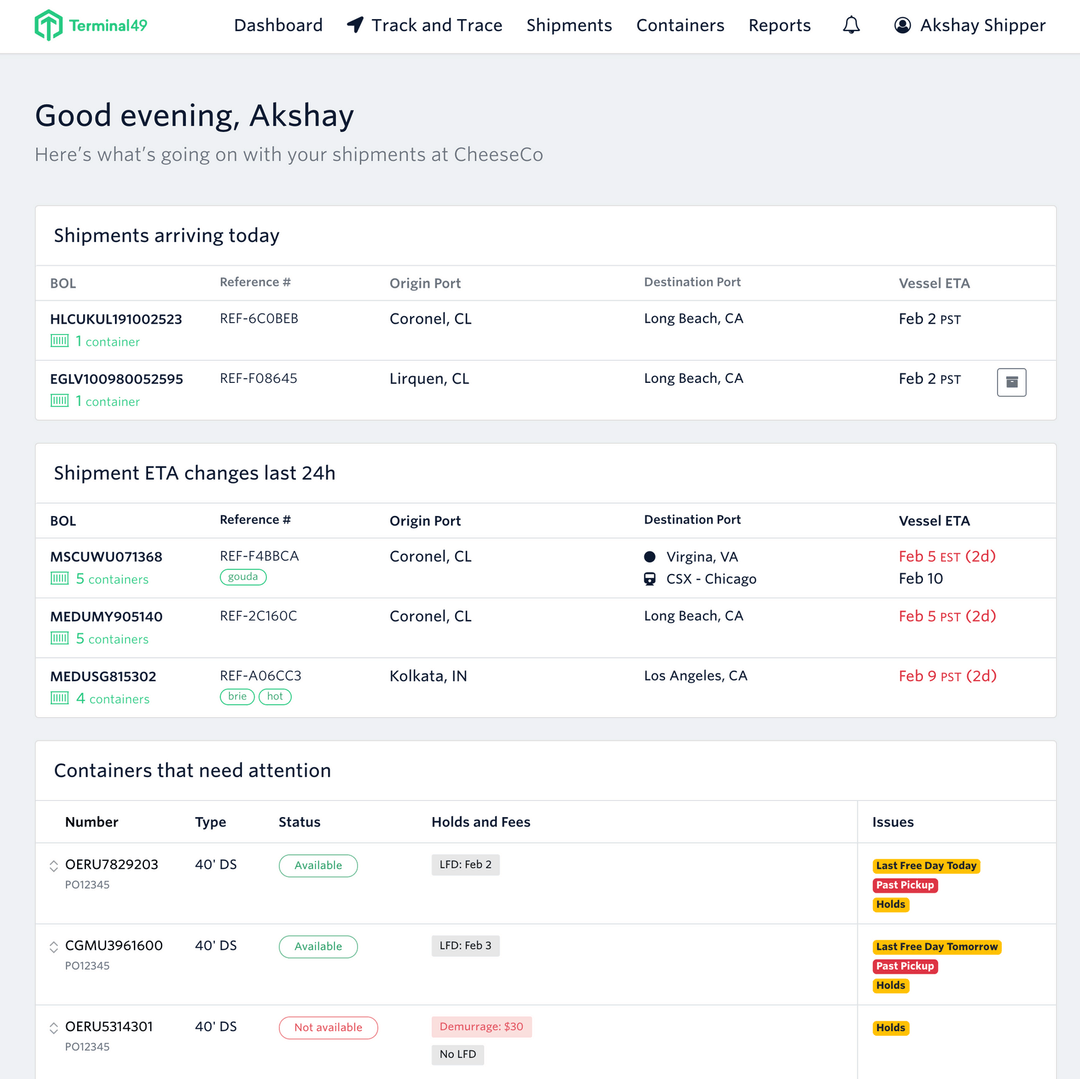Click the Not available status pill for OERU5314301

[x=328, y=1027]
